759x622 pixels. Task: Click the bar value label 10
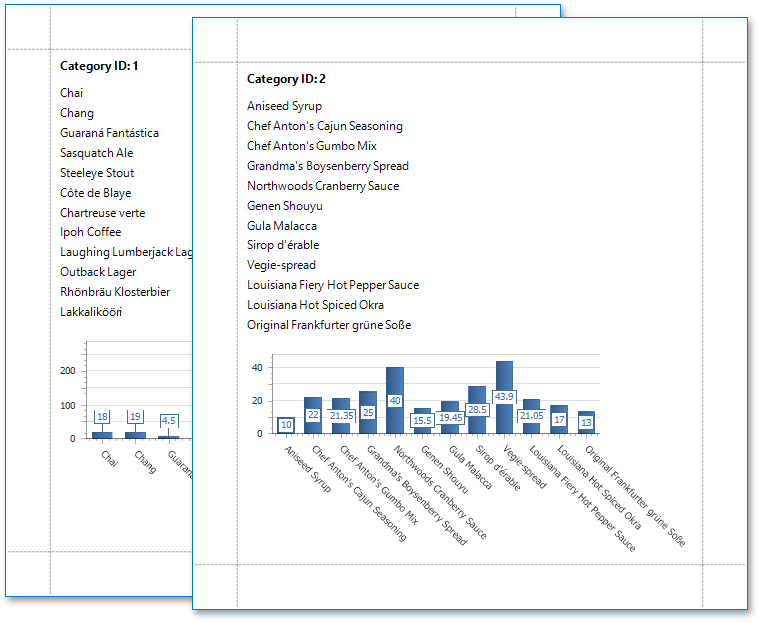click(x=286, y=425)
